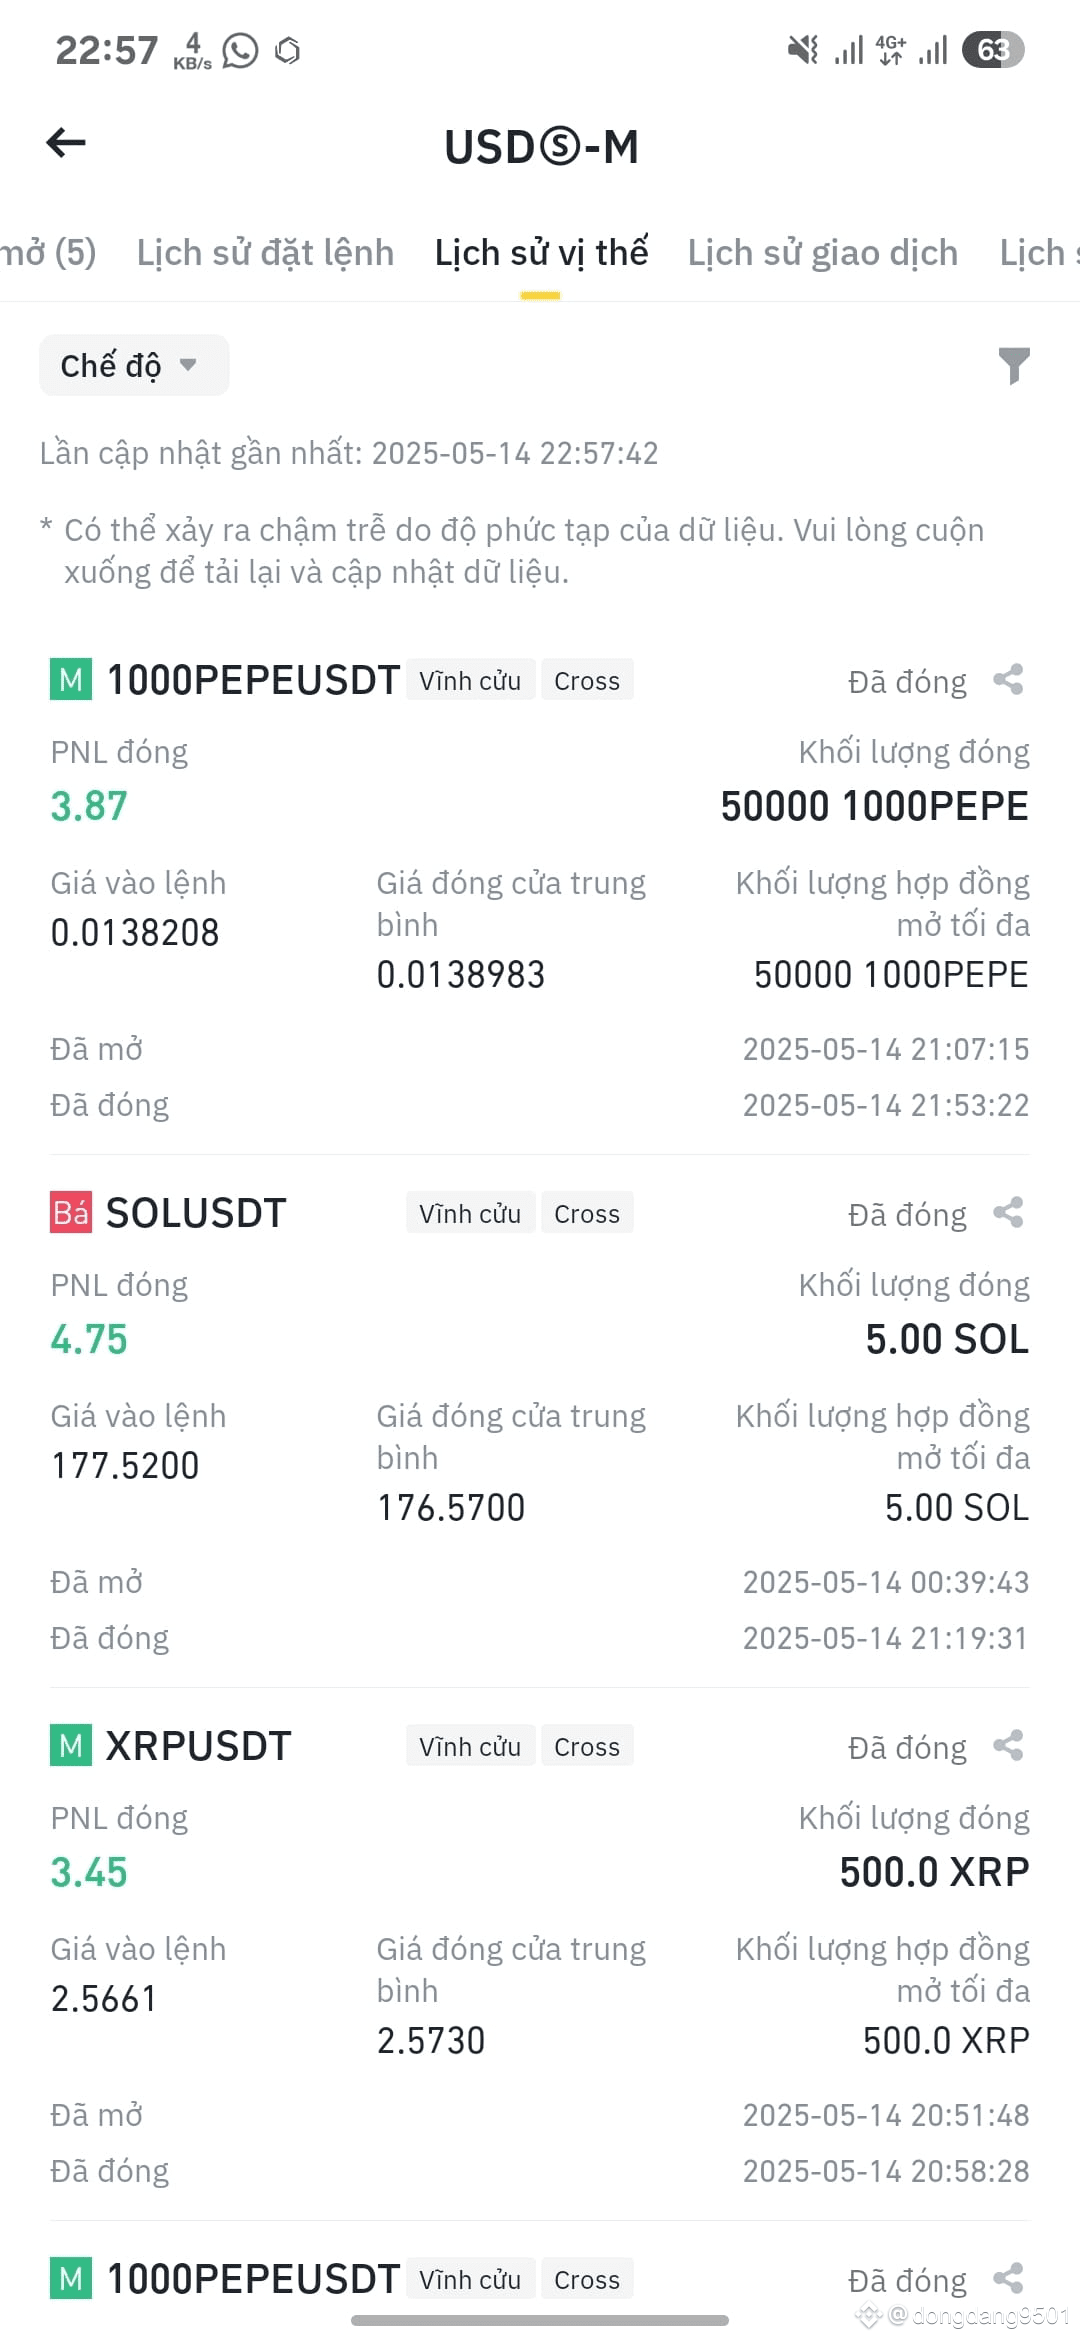Share the first 1000PEPEUSDT position
This screenshot has width=1080, height=2340.
pos(1008,680)
